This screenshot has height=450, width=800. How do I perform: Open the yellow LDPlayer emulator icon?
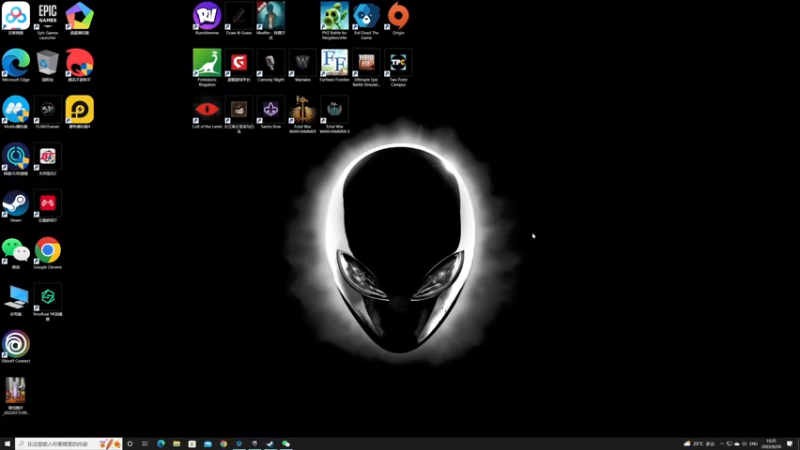[80, 111]
